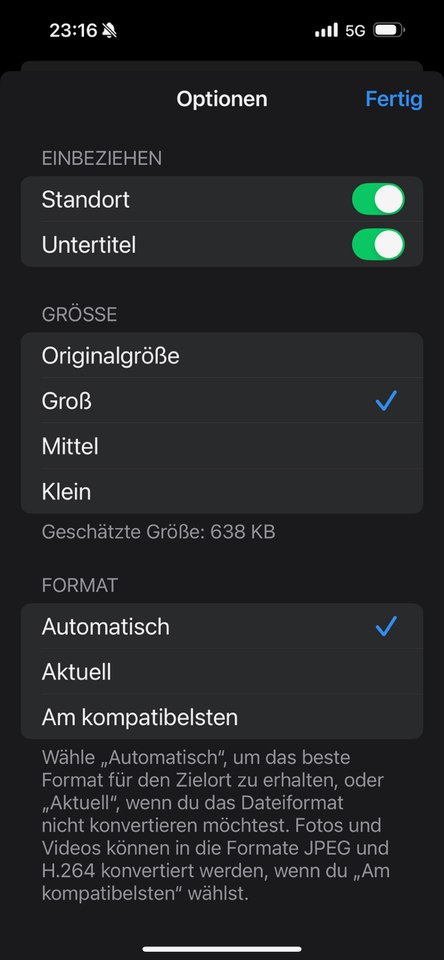Screen dimensions: 444x960
Task: Pick the Klein size option
Action: 222,491
